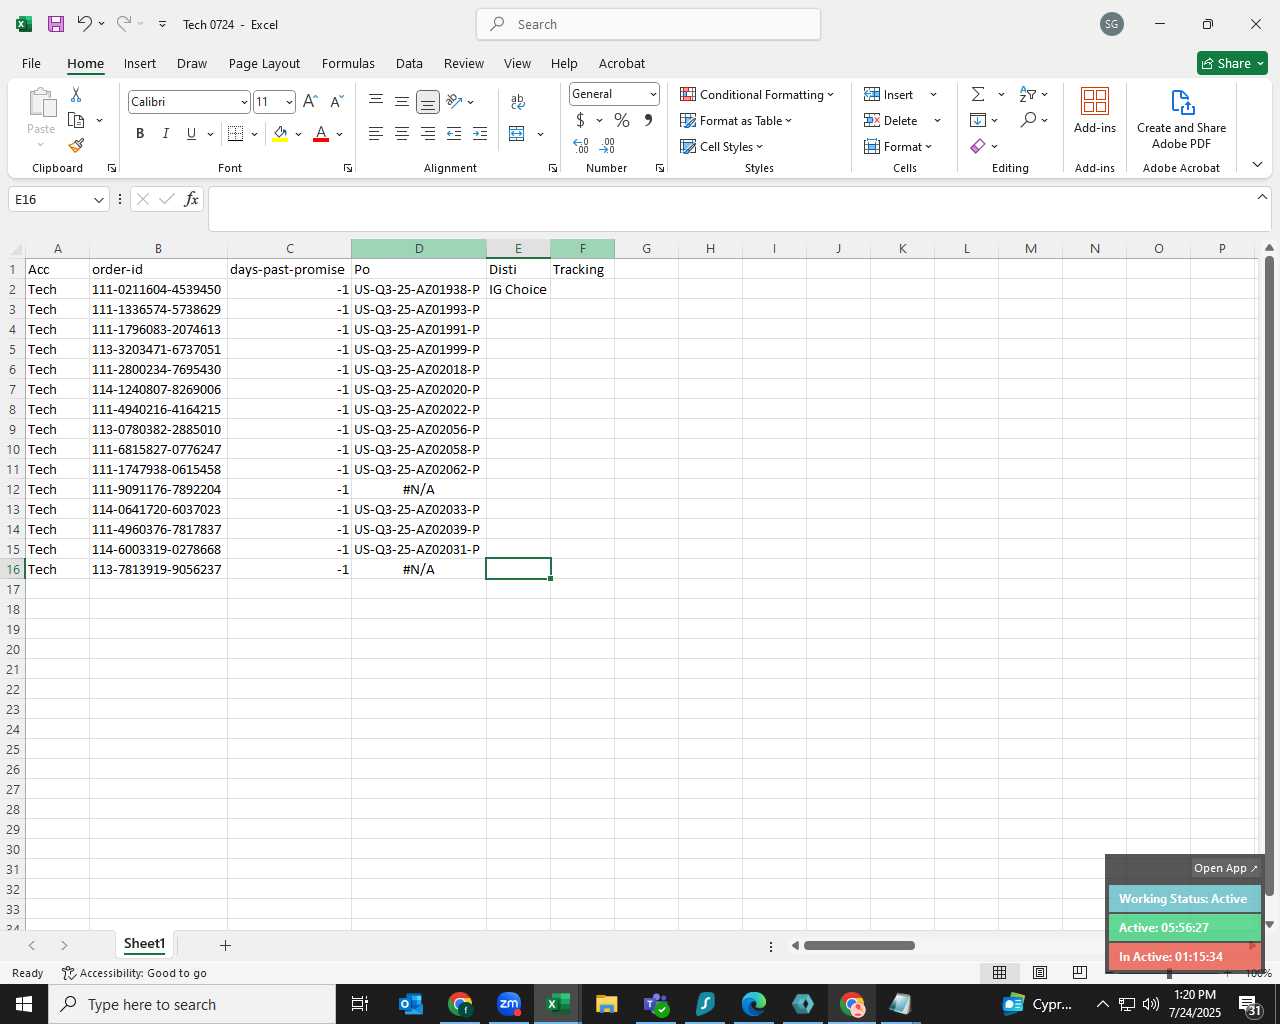This screenshot has width=1280, height=1024.
Task: Click the Decrease Indent icon
Action: click(454, 133)
